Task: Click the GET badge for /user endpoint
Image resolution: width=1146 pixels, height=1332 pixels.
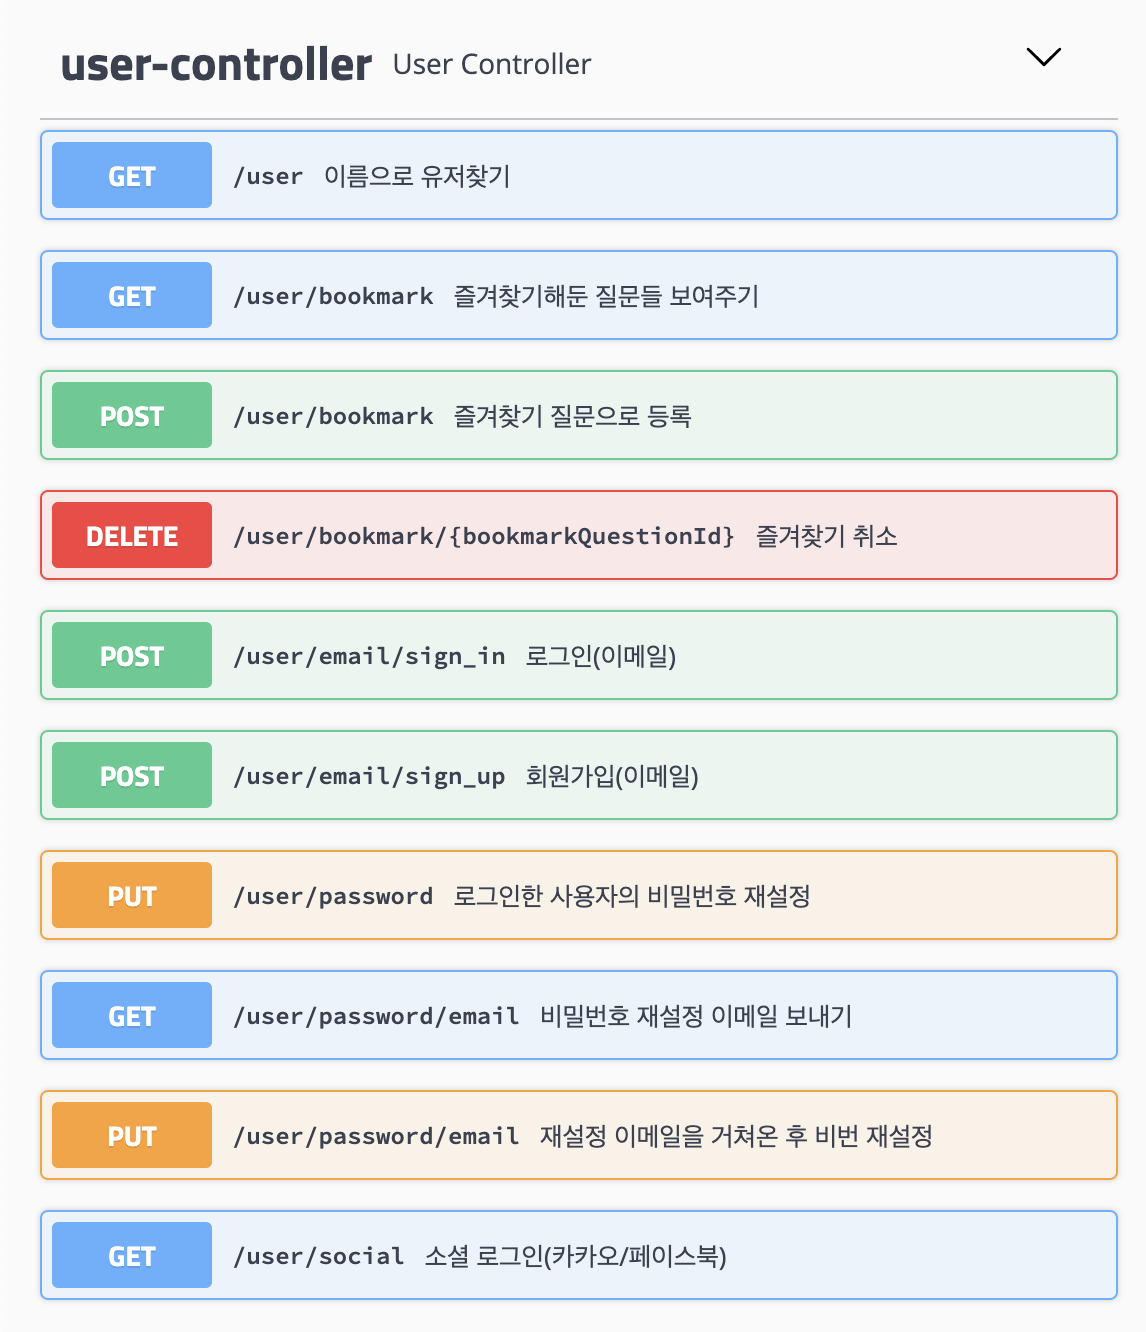Action: pos(131,175)
